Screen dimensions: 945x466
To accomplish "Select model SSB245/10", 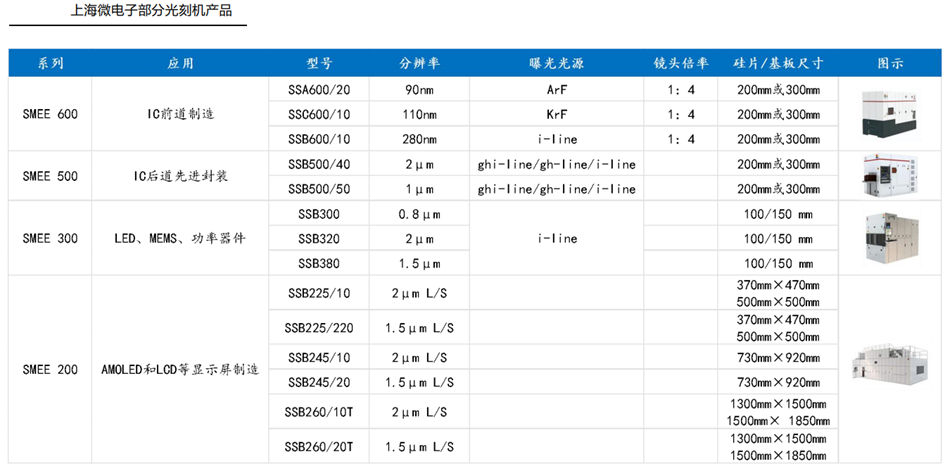I will (x=319, y=357).
